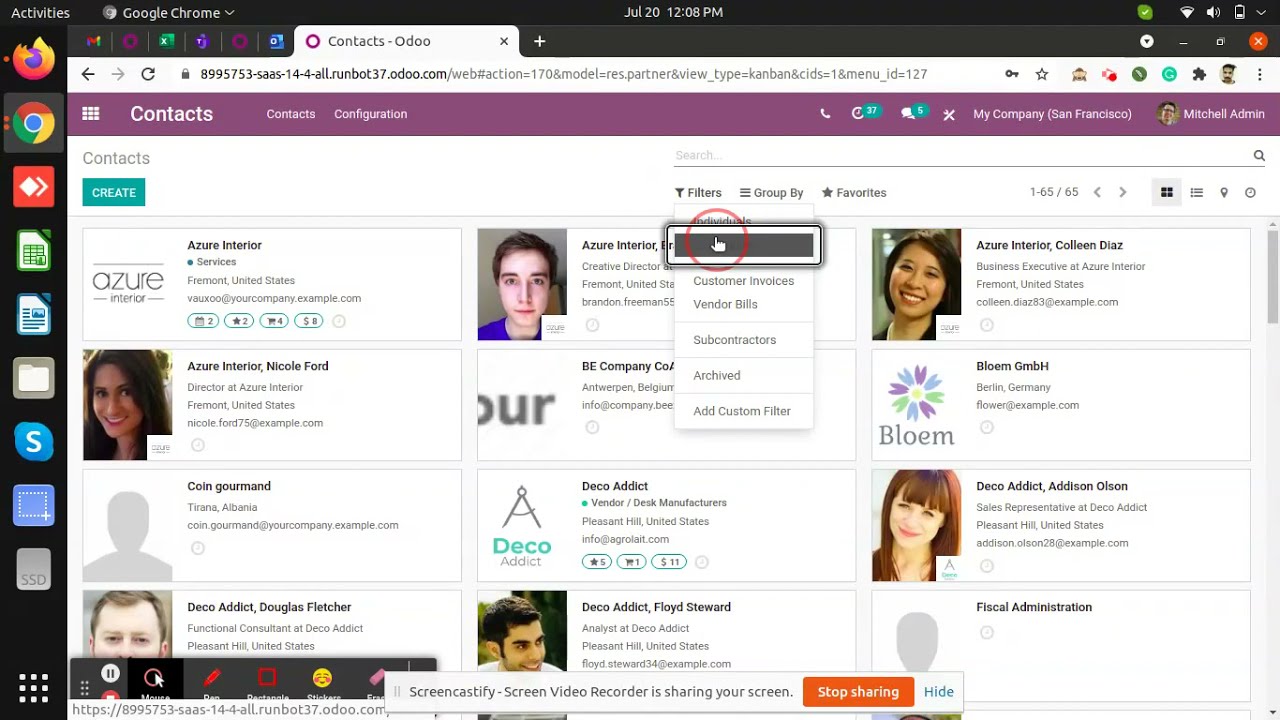Open activities clock icon with 37 badge
Viewport: 1280px width, 720px height.
coord(864,113)
